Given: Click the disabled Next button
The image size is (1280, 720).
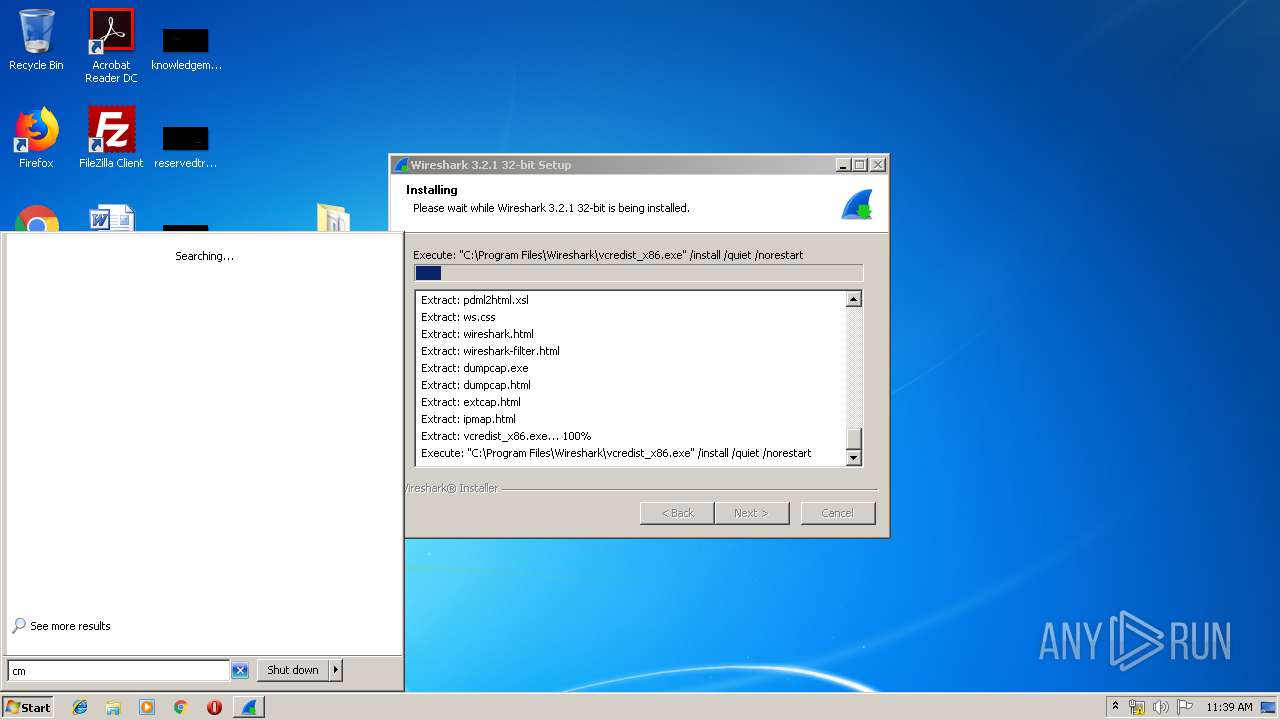Looking at the screenshot, I should (x=751, y=513).
